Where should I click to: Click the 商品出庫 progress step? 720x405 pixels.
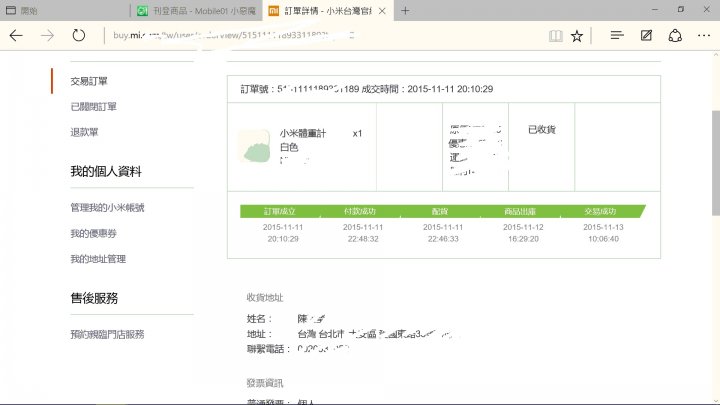pos(520,211)
